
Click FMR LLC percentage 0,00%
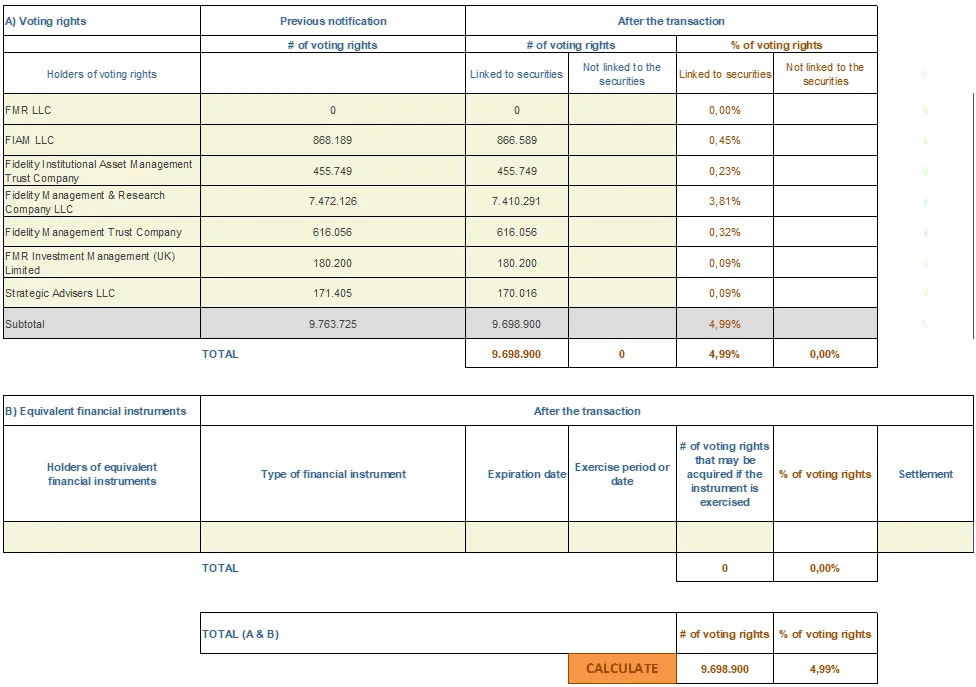(725, 110)
